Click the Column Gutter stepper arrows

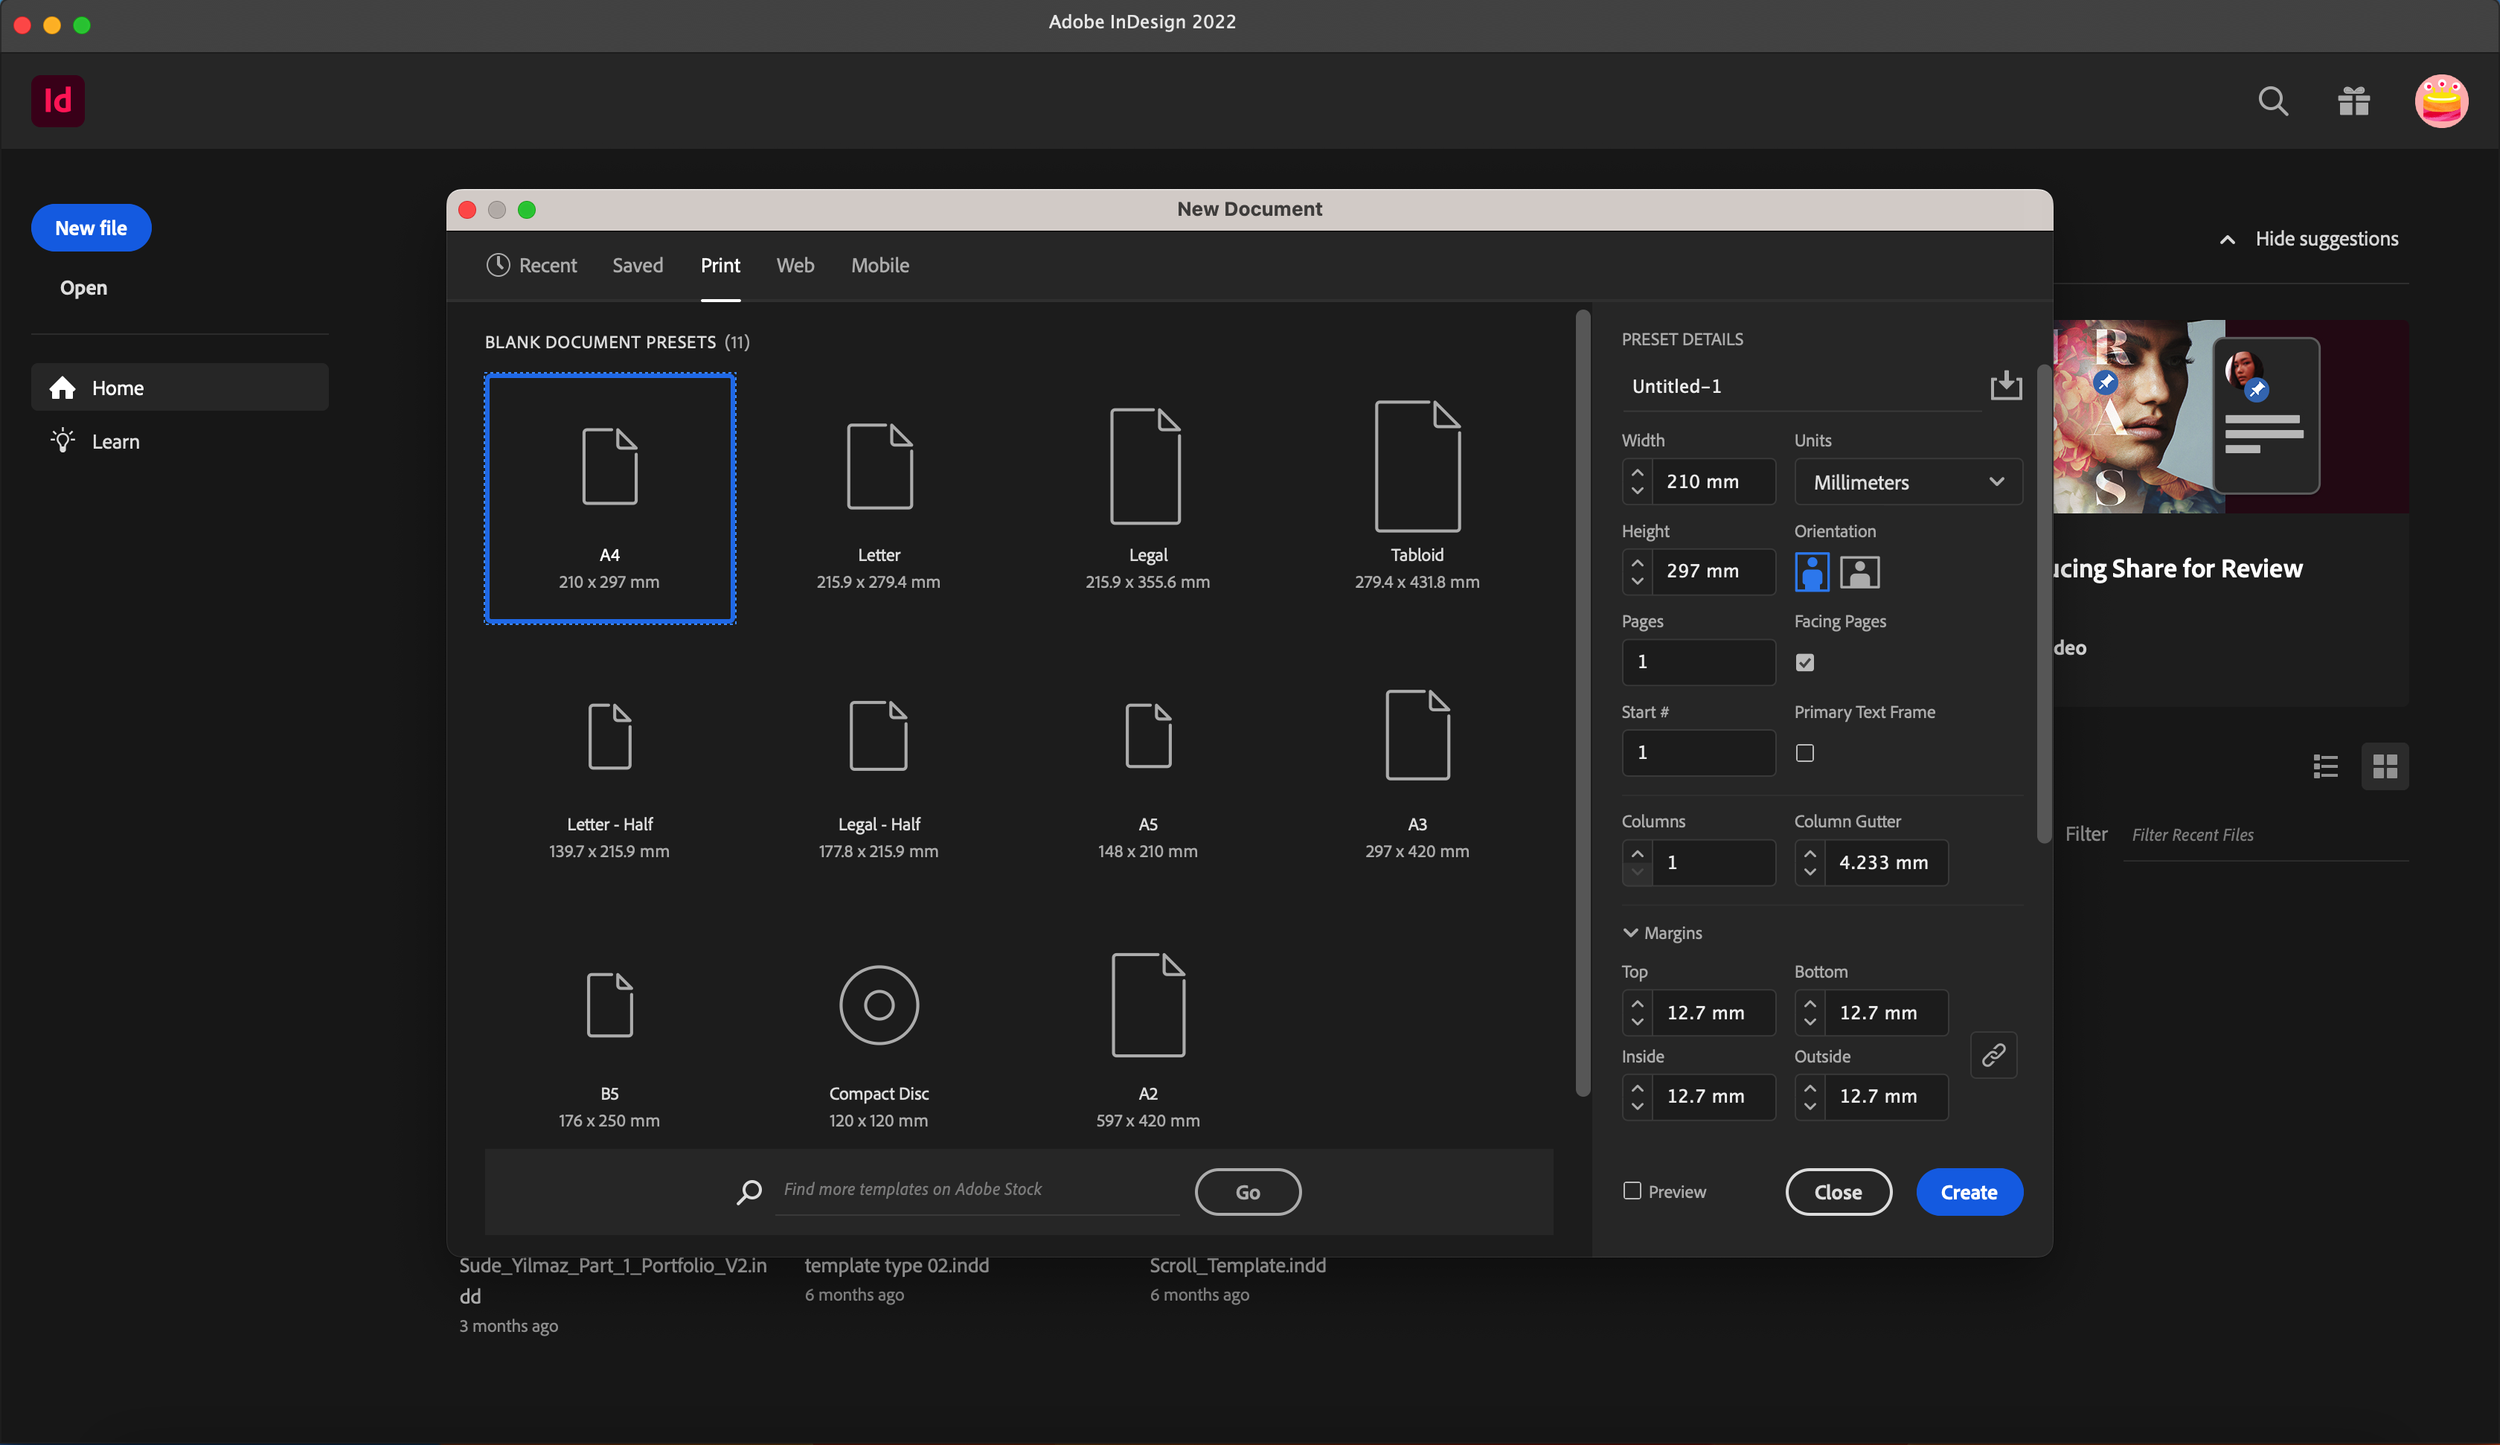tap(1810, 862)
